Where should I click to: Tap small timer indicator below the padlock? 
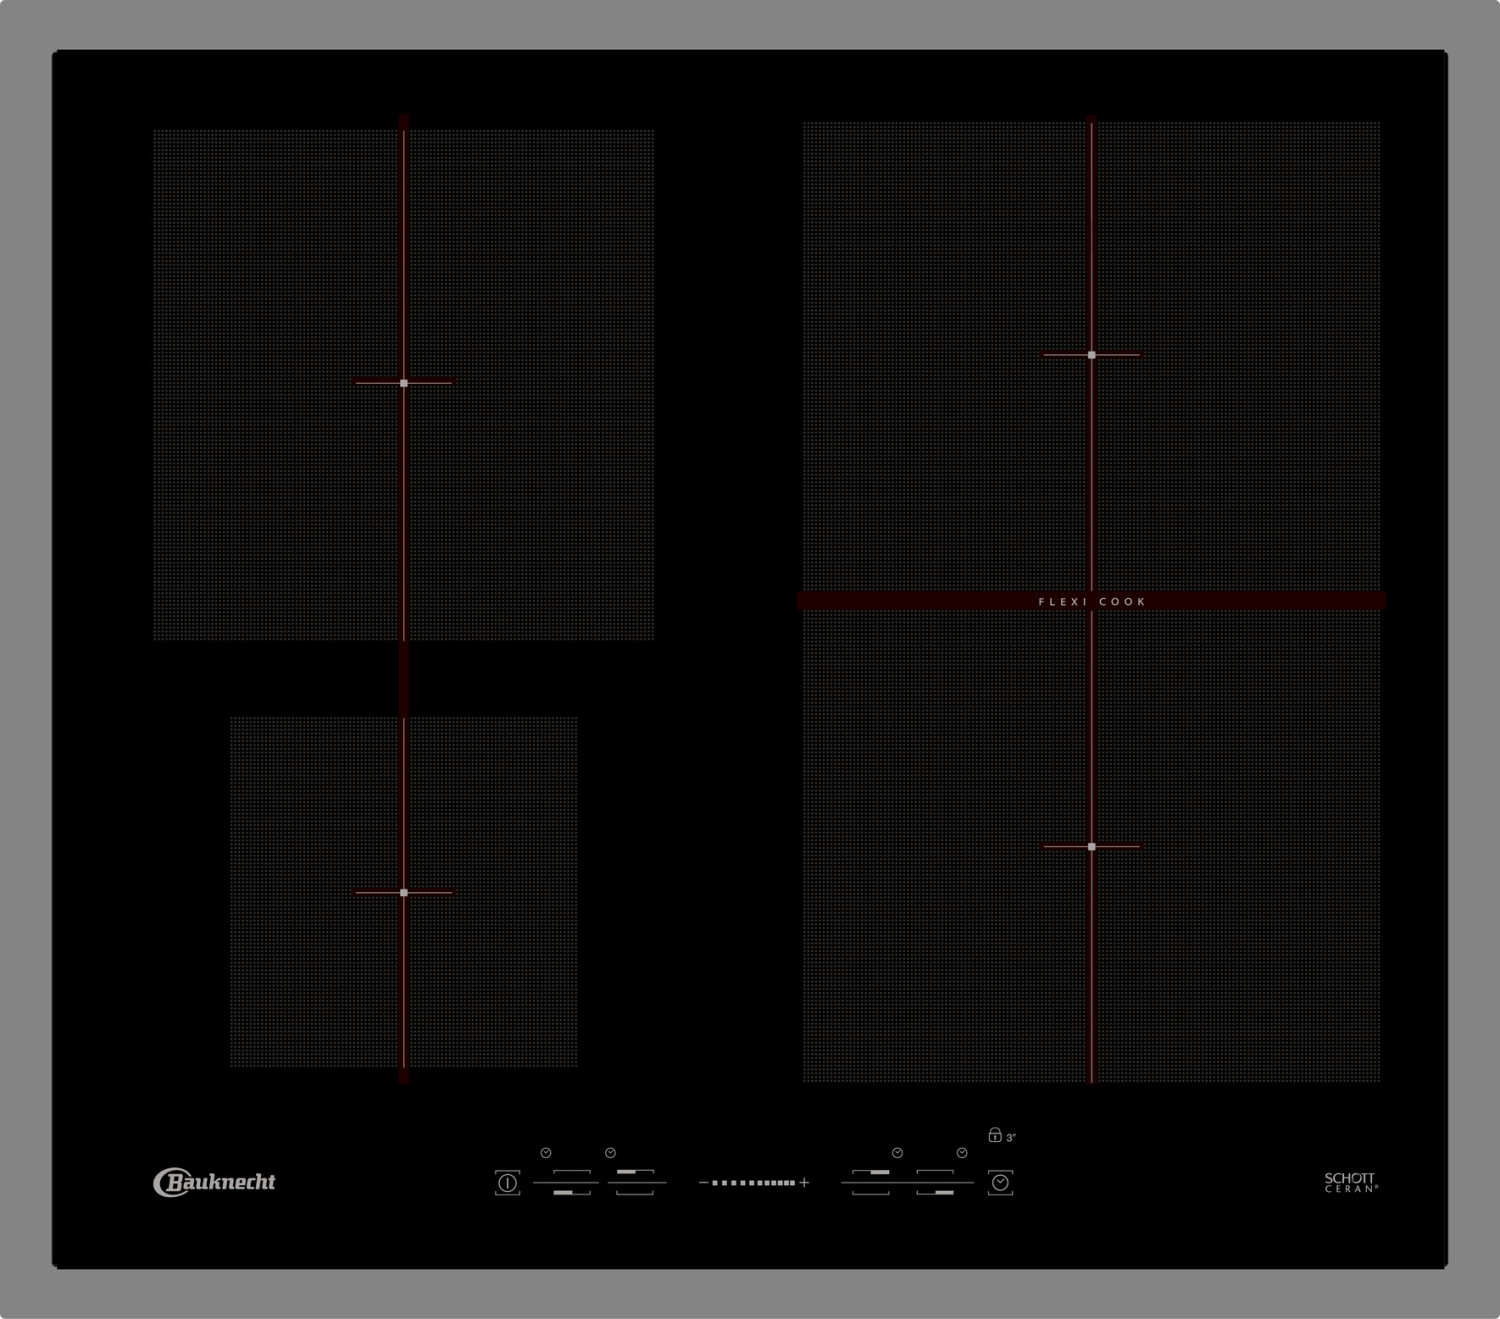962,1153
